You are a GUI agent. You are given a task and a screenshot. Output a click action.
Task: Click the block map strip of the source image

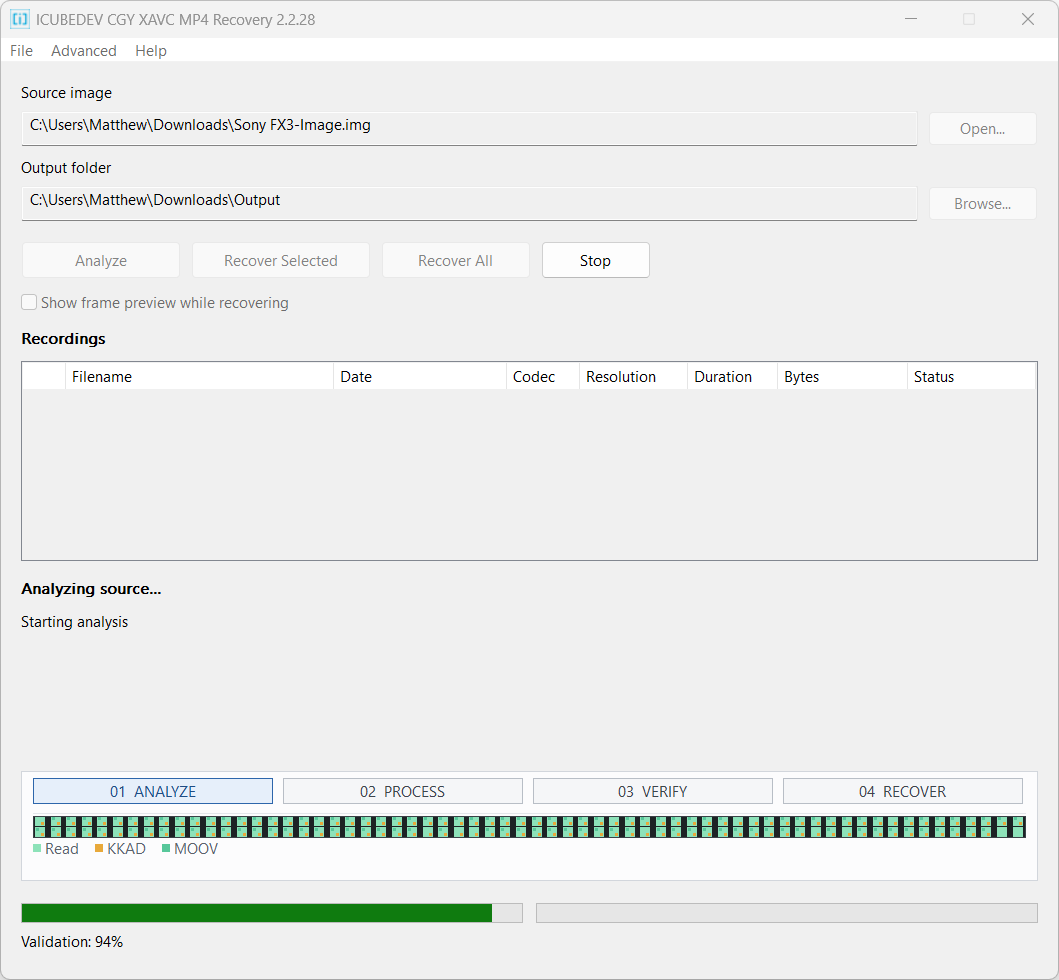[x=530, y=827]
